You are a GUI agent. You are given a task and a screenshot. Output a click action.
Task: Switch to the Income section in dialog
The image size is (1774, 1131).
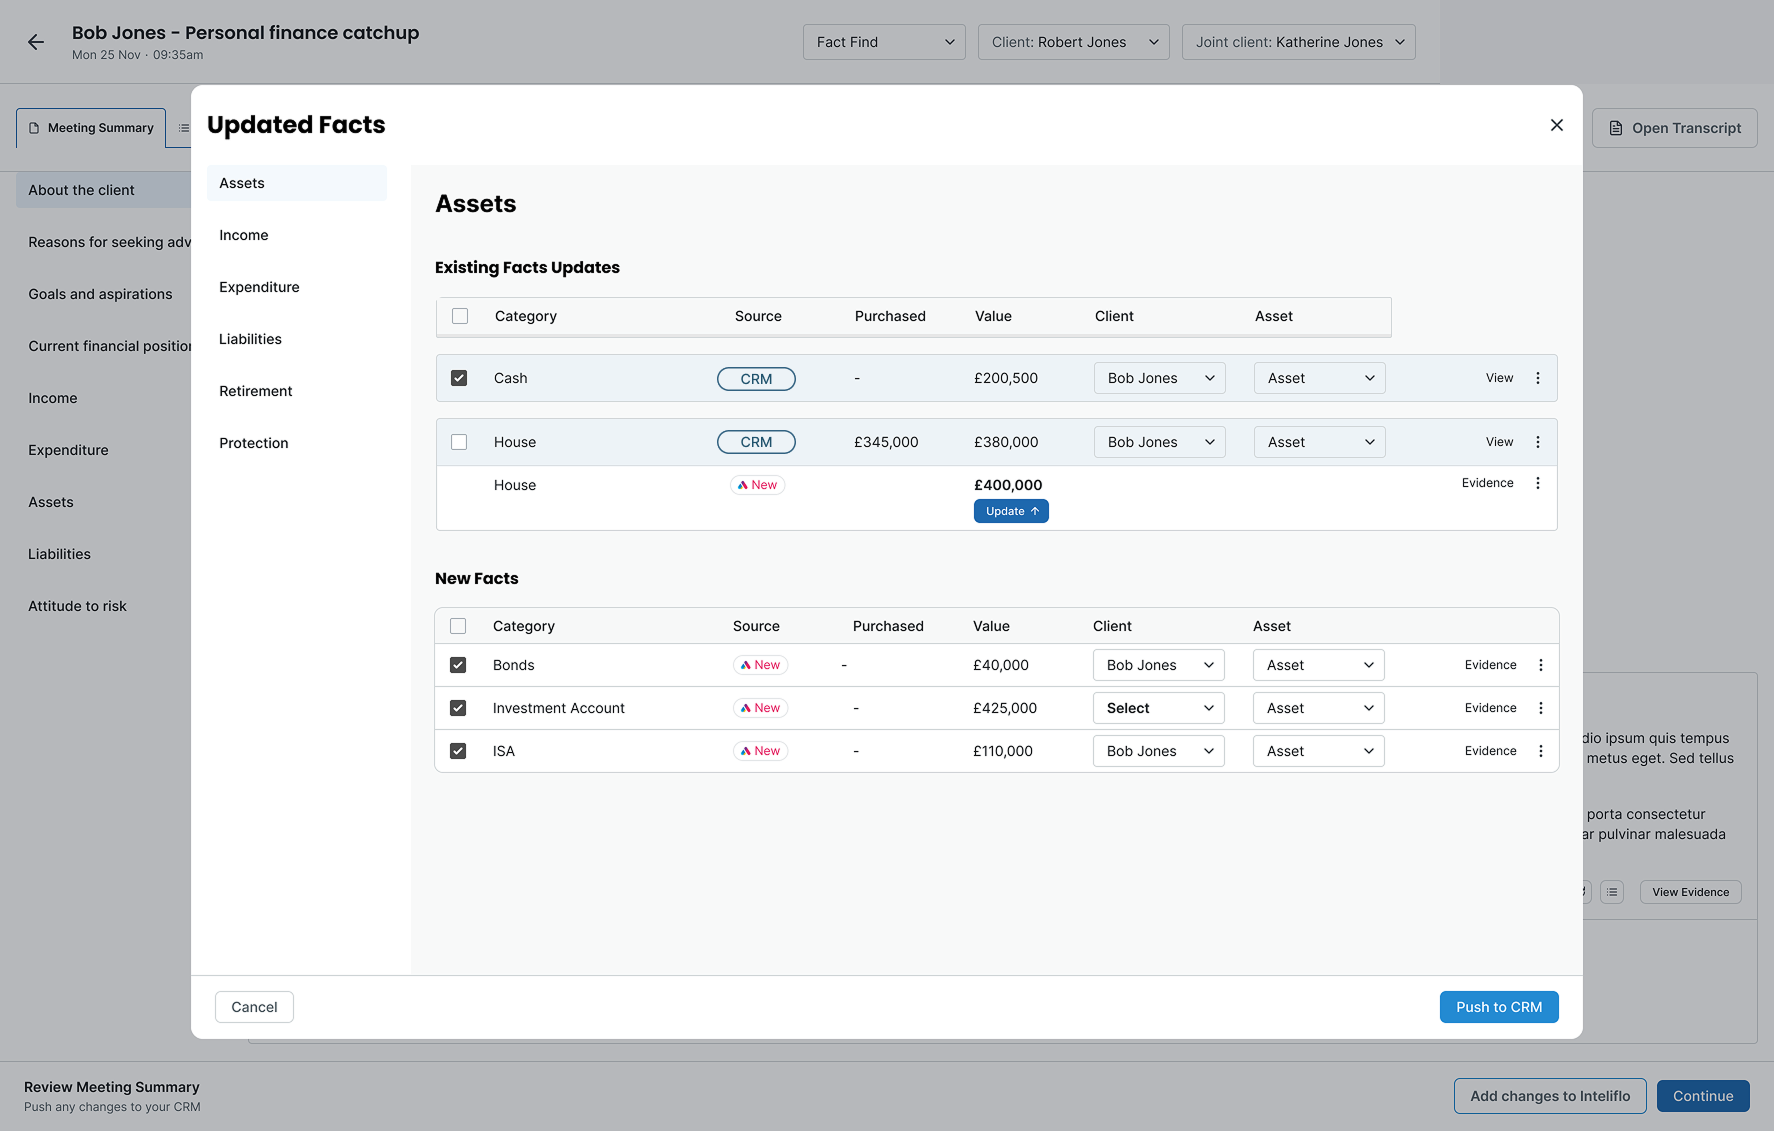pyautogui.click(x=297, y=235)
